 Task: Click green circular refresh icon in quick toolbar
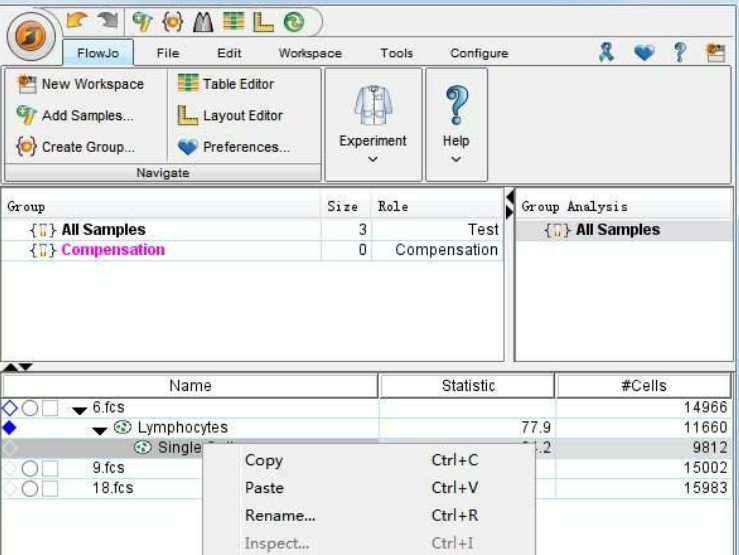coord(294,22)
